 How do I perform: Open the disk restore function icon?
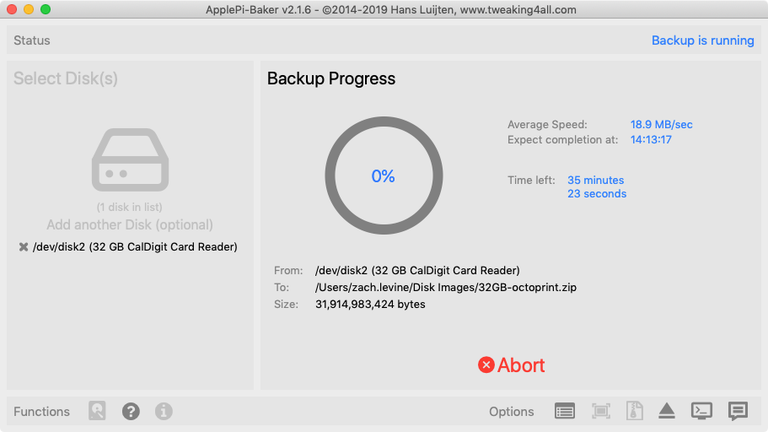tap(97, 411)
